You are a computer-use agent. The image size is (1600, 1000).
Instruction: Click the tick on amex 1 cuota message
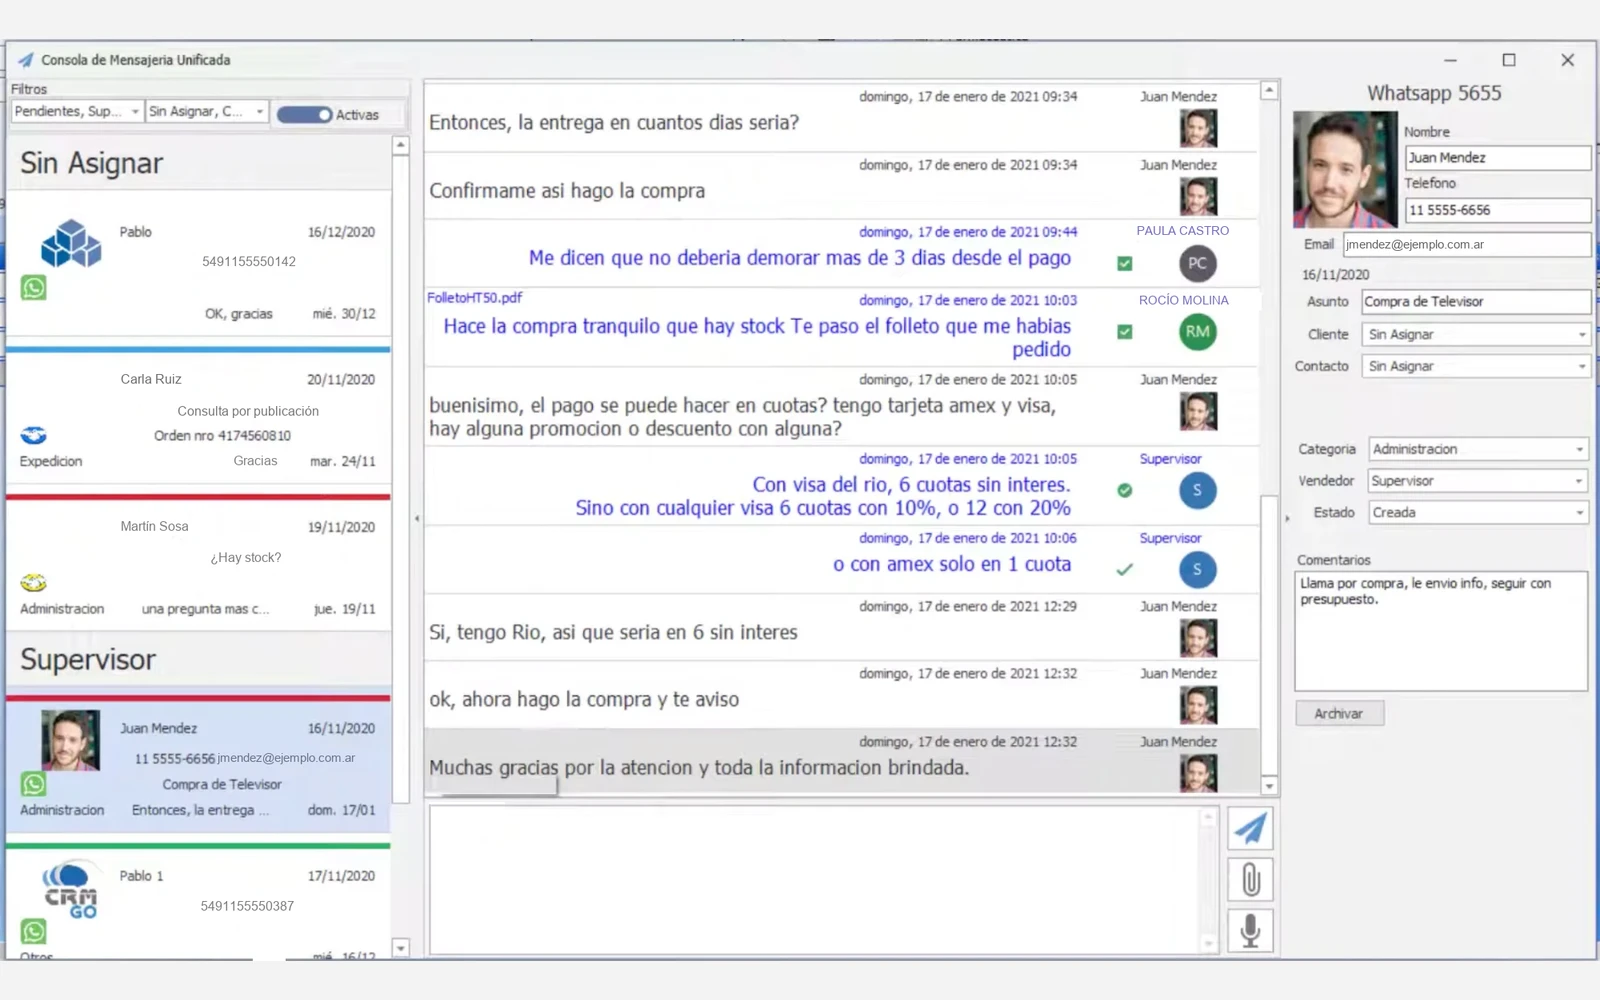pos(1125,570)
